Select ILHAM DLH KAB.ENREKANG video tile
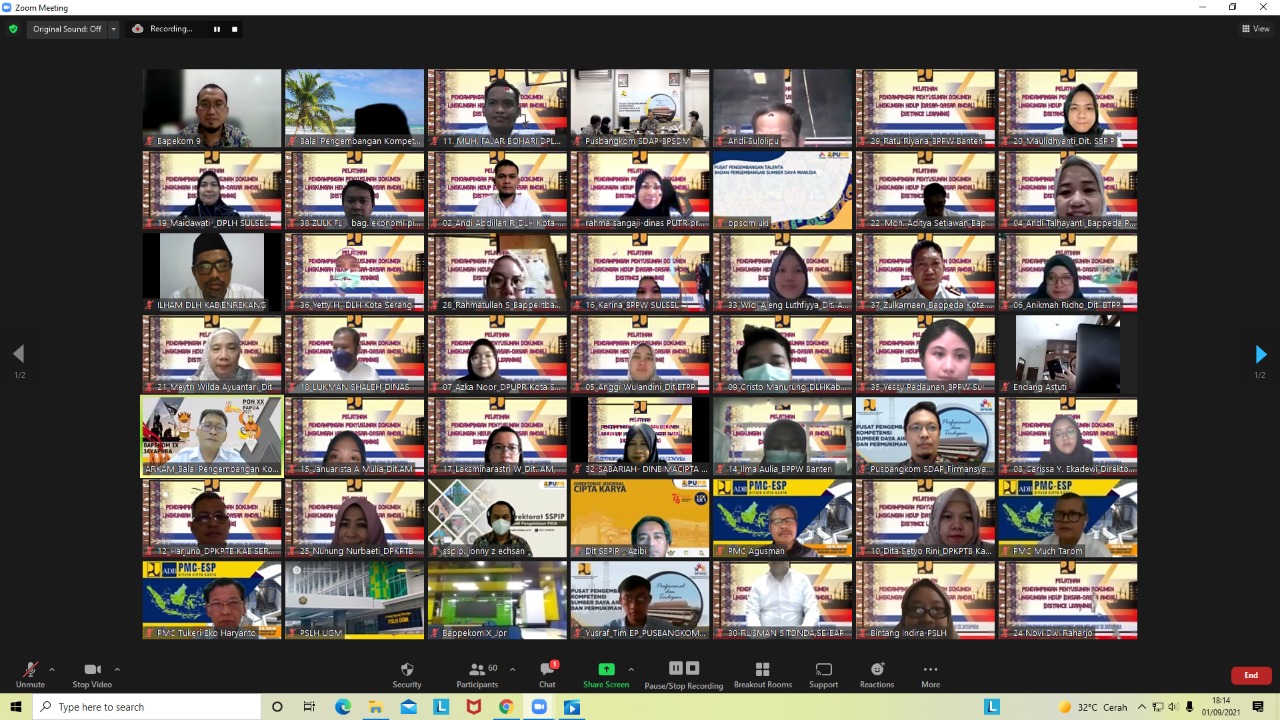Screen dimensions: 1280x720 click(x=212, y=272)
